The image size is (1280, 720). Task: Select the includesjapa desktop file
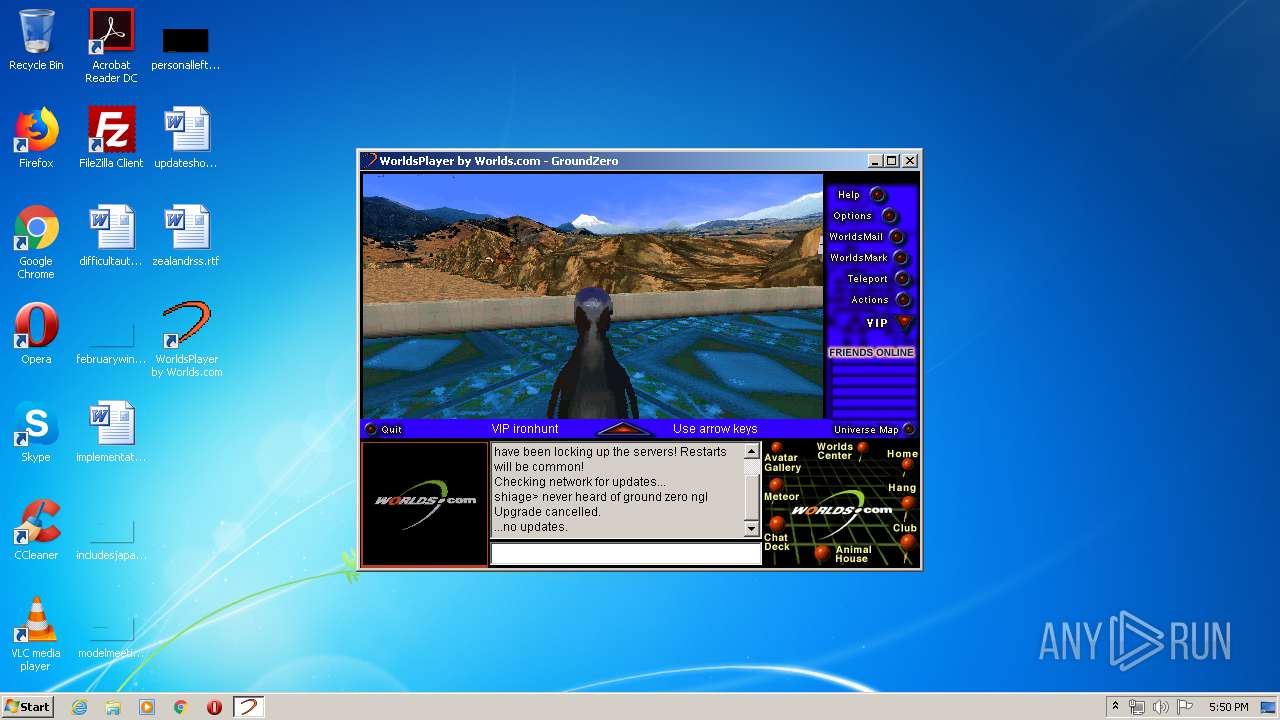(111, 538)
